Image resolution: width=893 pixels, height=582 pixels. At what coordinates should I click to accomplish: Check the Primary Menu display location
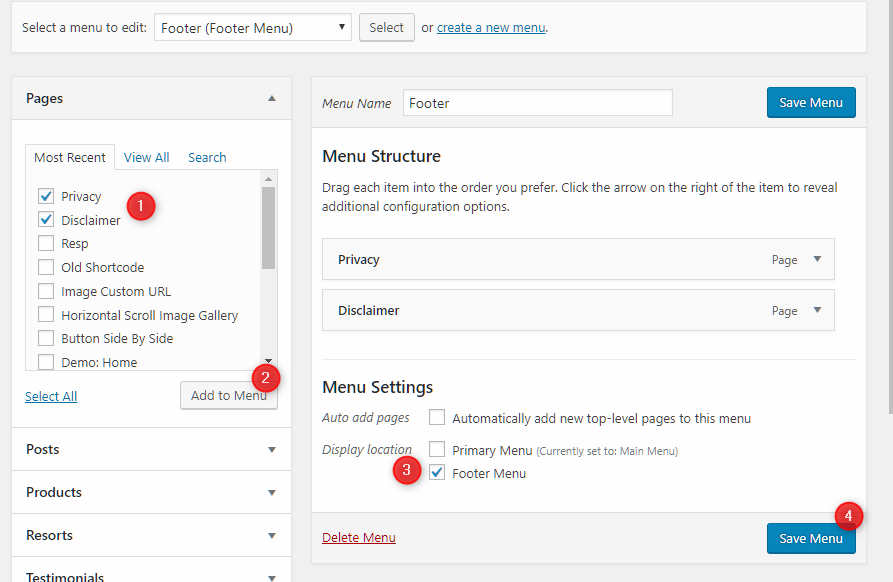[437, 450]
